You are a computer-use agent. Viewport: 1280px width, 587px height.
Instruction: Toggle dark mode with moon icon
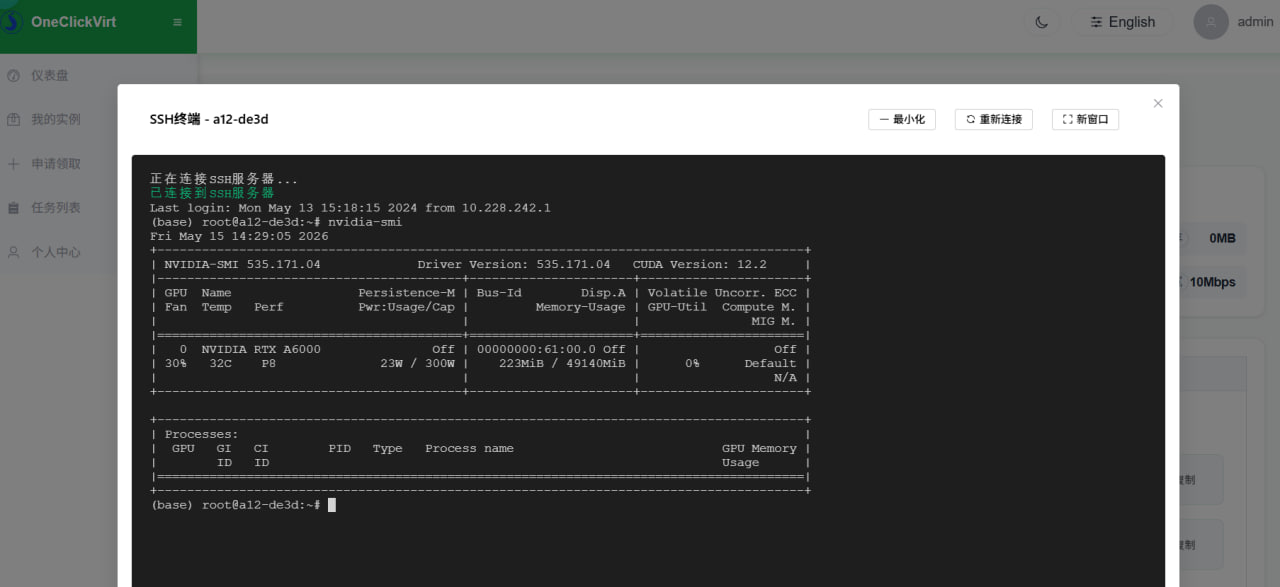tap(1041, 22)
